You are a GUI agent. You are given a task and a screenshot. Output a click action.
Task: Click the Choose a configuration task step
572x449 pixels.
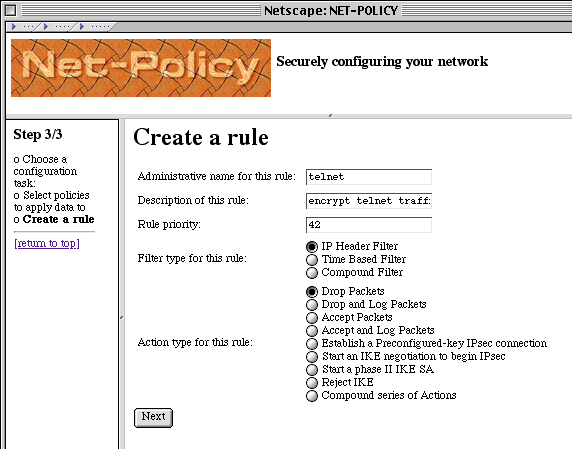(x=45, y=171)
